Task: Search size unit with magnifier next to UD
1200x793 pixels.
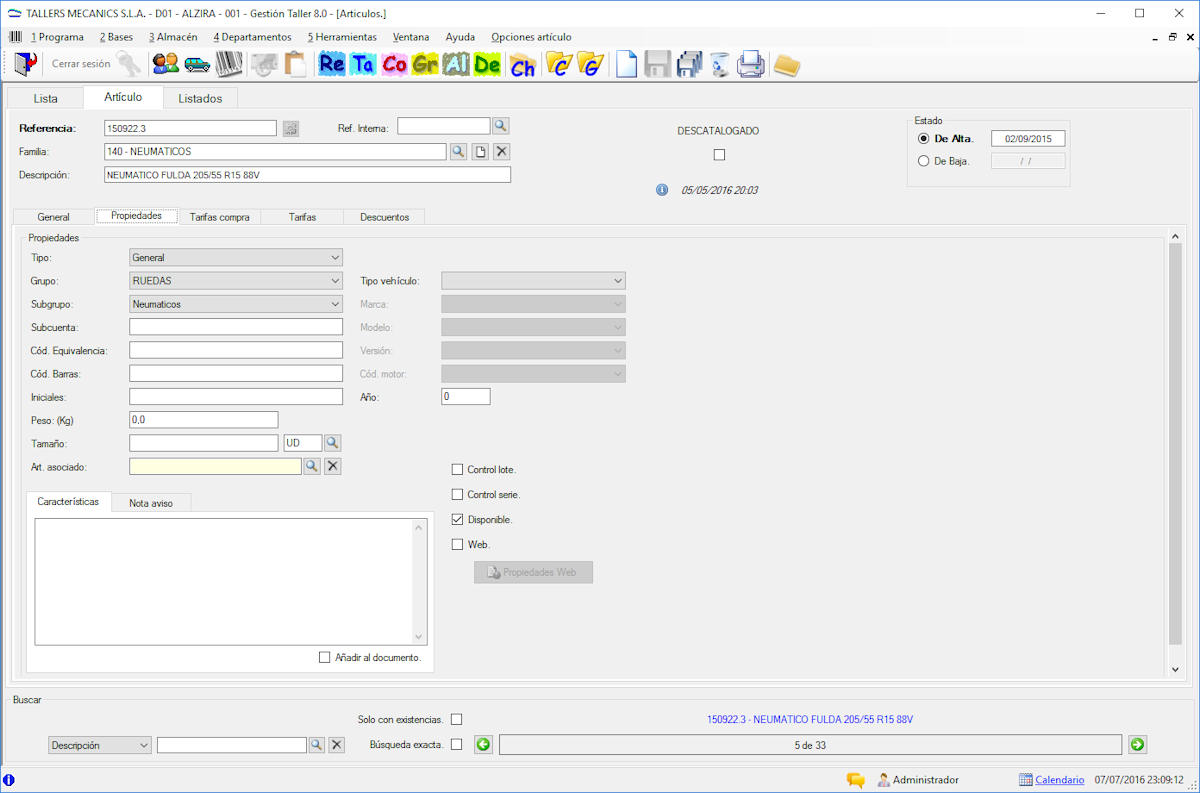Action: coord(333,442)
